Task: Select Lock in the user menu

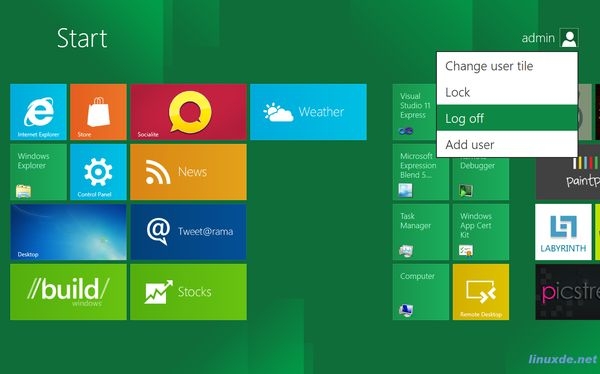Action: pos(507,92)
